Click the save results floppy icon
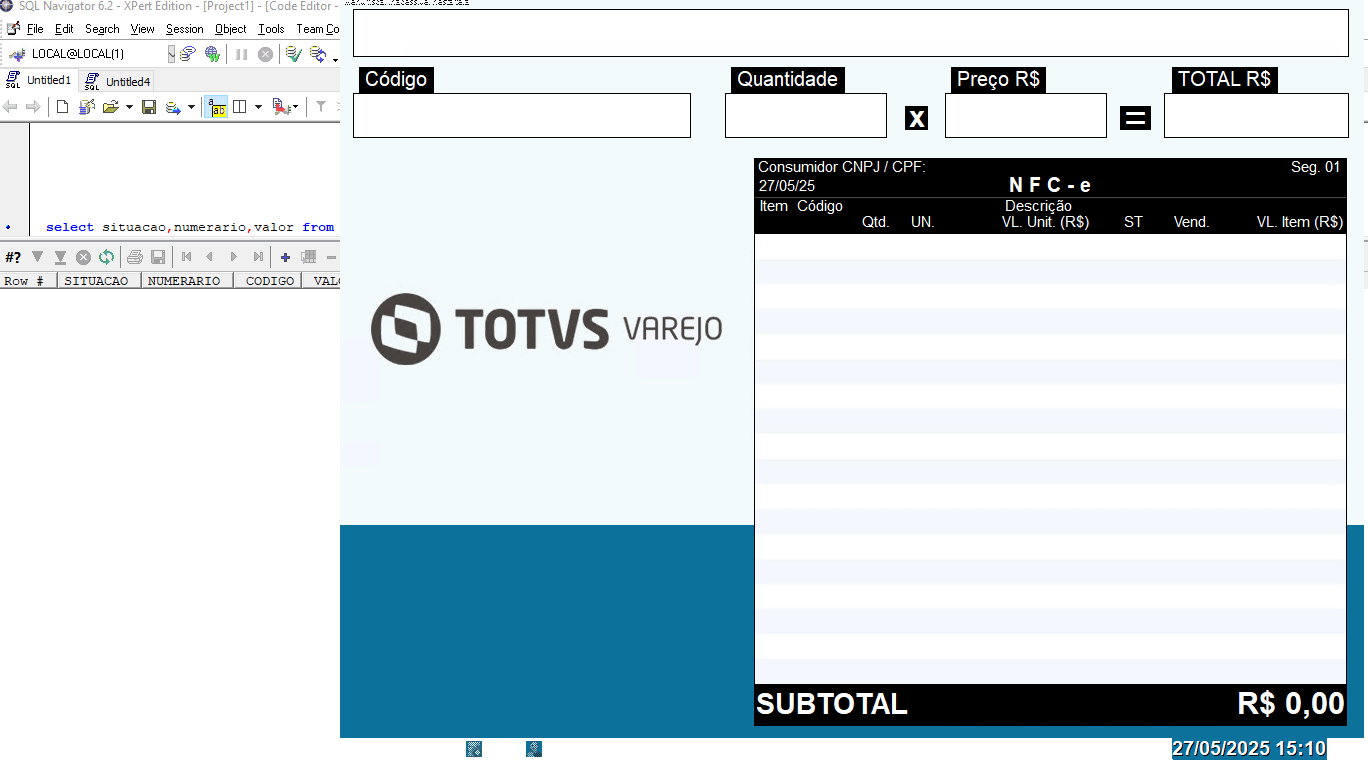 (x=158, y=257)
